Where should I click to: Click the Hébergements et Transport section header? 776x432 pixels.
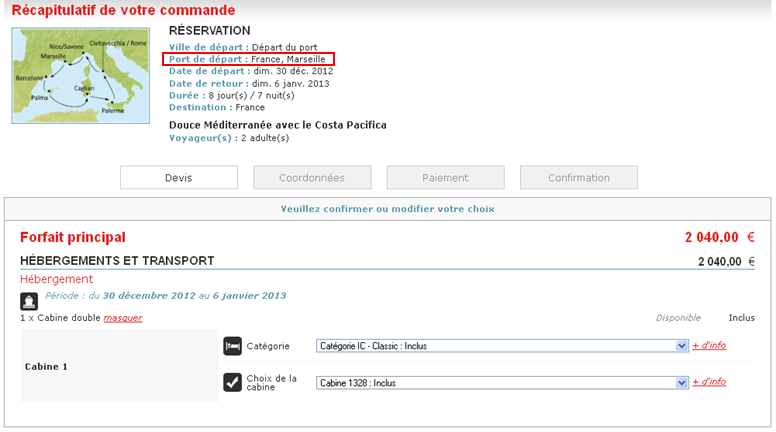(x=117, y=260)
